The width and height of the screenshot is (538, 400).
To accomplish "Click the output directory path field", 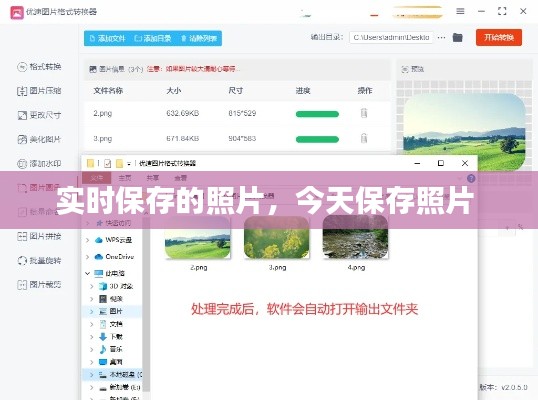I will pos(391,37).
